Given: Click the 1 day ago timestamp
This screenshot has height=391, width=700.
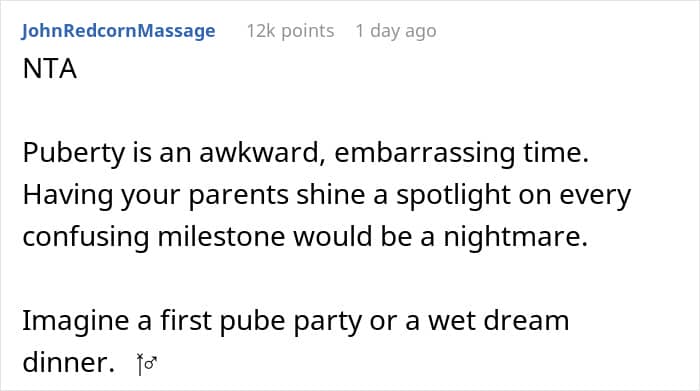Looking at the screenshot, I should pos(396,31).
